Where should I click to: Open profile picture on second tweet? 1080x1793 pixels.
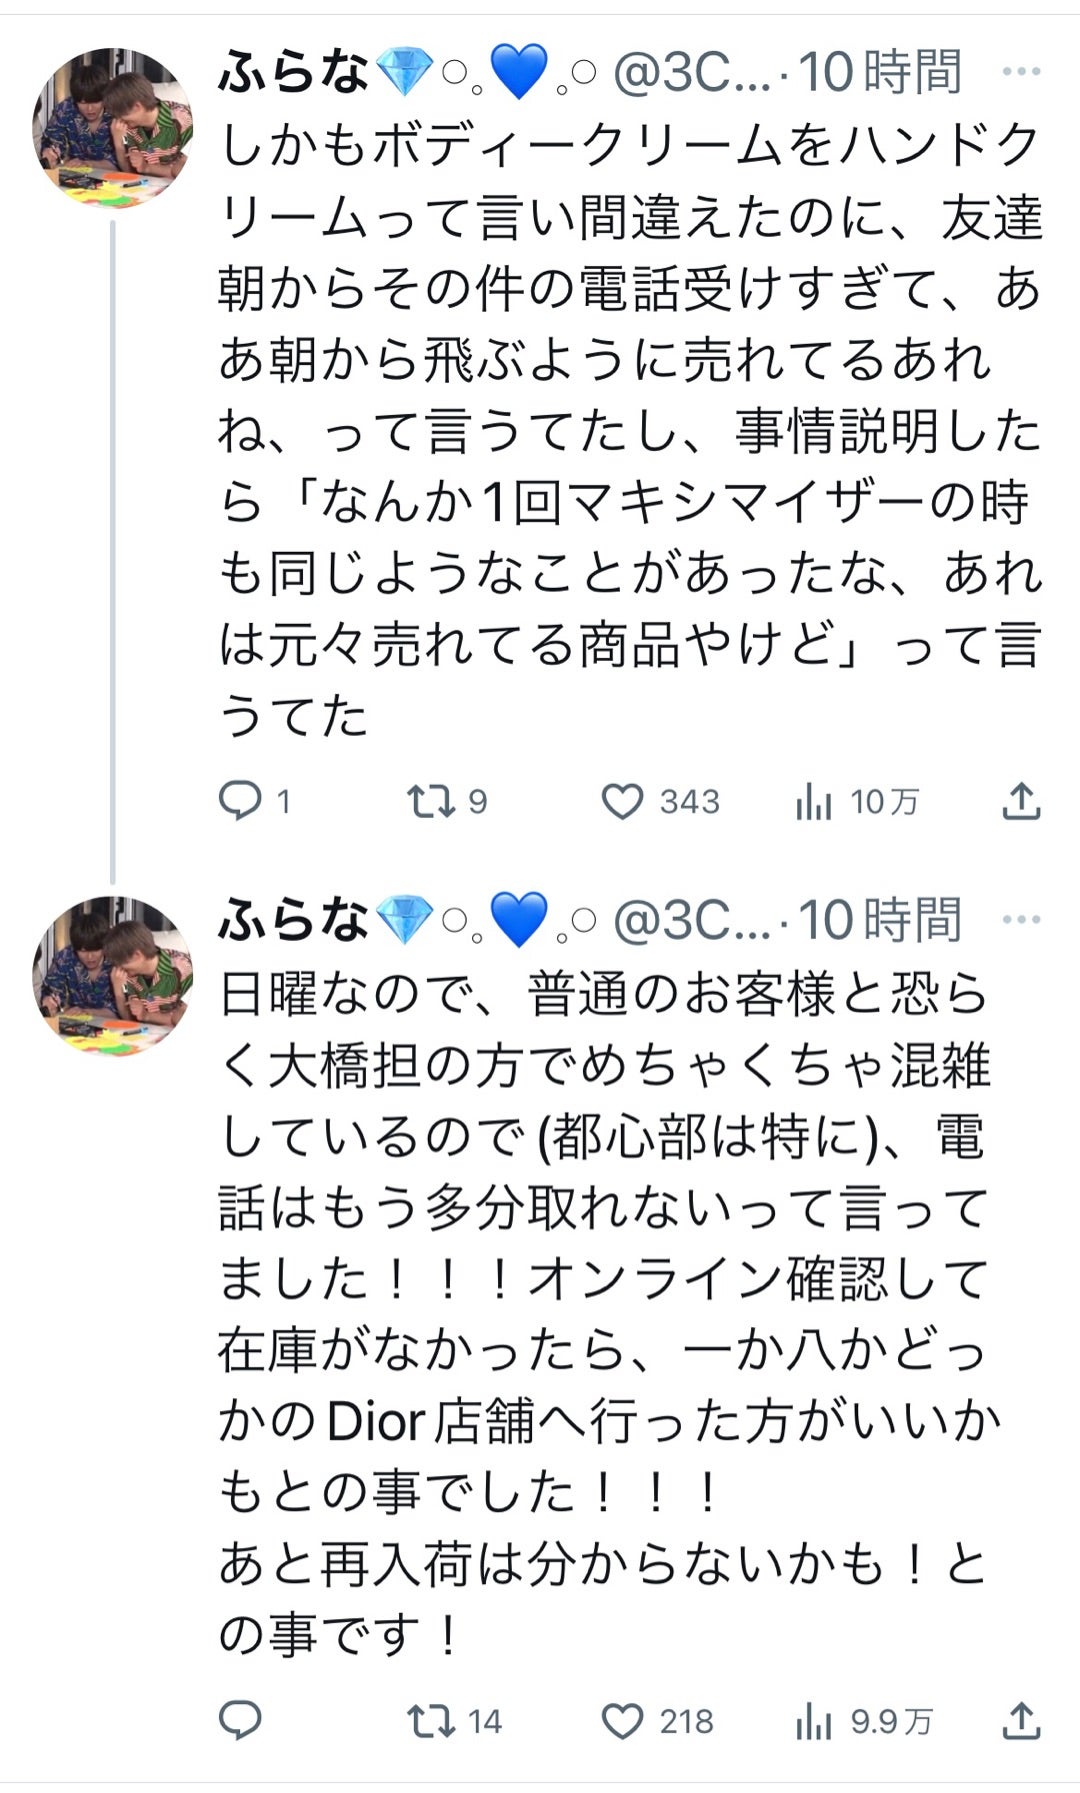112,975
